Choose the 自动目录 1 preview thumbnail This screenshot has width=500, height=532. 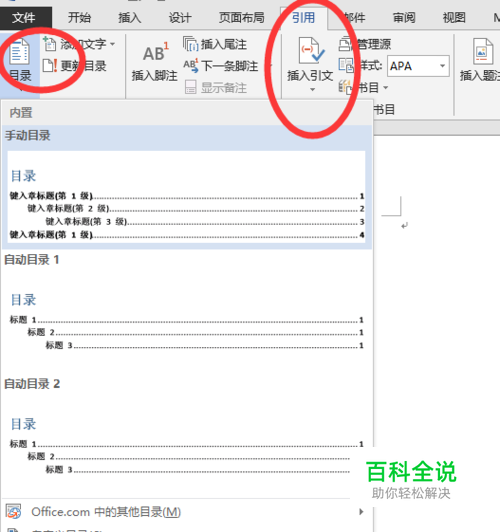186,321
